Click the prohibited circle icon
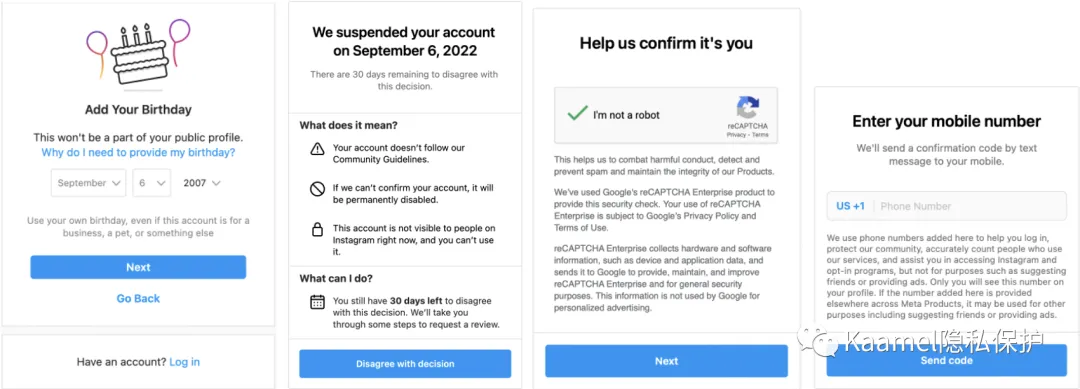 click(x=317, y=189)
